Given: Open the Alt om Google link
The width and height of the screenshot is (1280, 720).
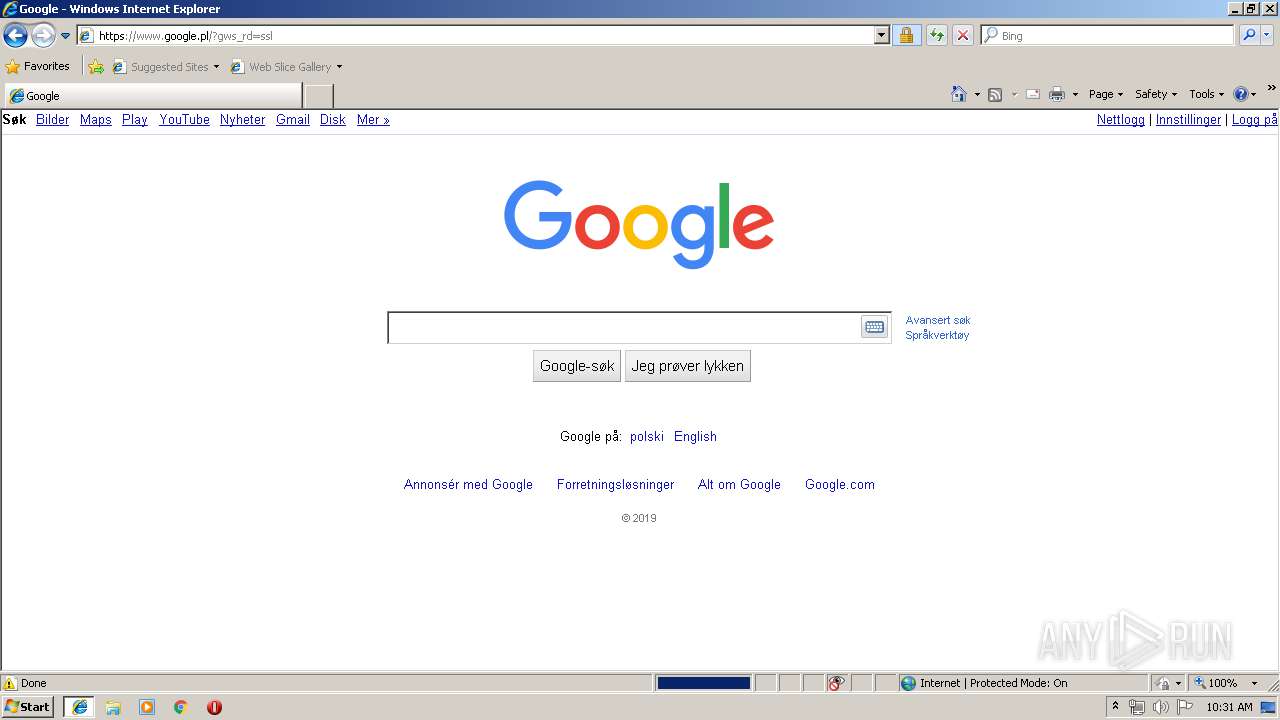Looking at the screenshot, I should click(x=739, y=485).
